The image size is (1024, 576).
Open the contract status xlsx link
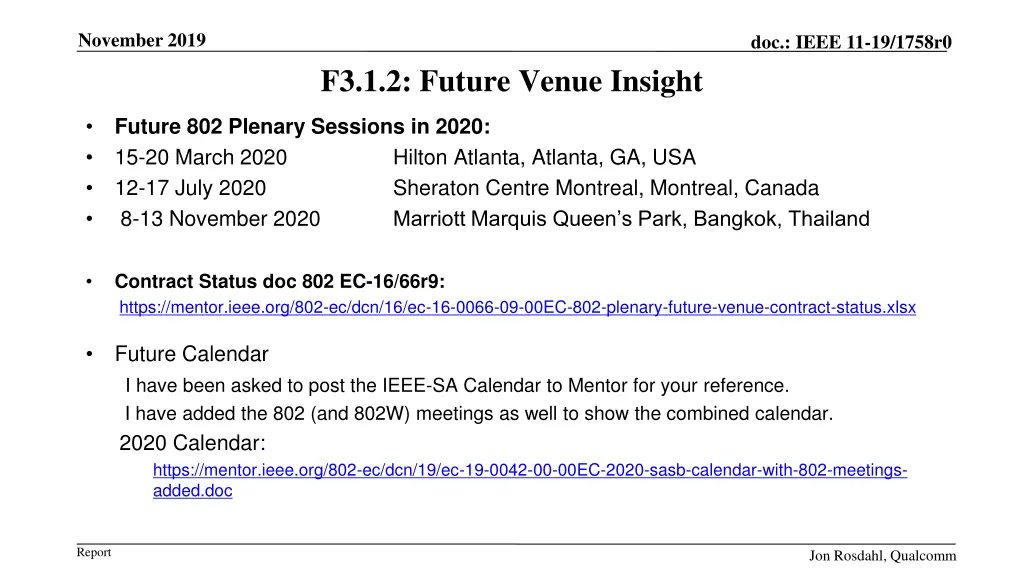click(517, 308)
